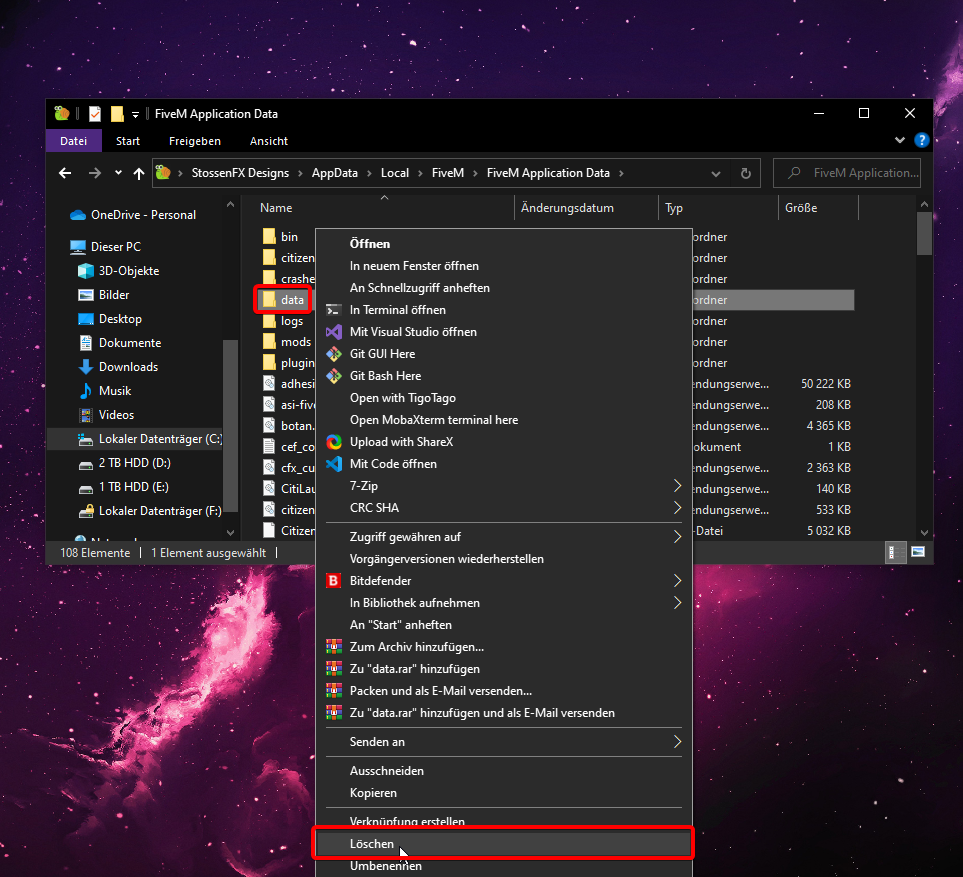Click the Explorer help question mark icon
Image resolution: width=963 pixels, height=877 pixels.
(x=922, y=141)
